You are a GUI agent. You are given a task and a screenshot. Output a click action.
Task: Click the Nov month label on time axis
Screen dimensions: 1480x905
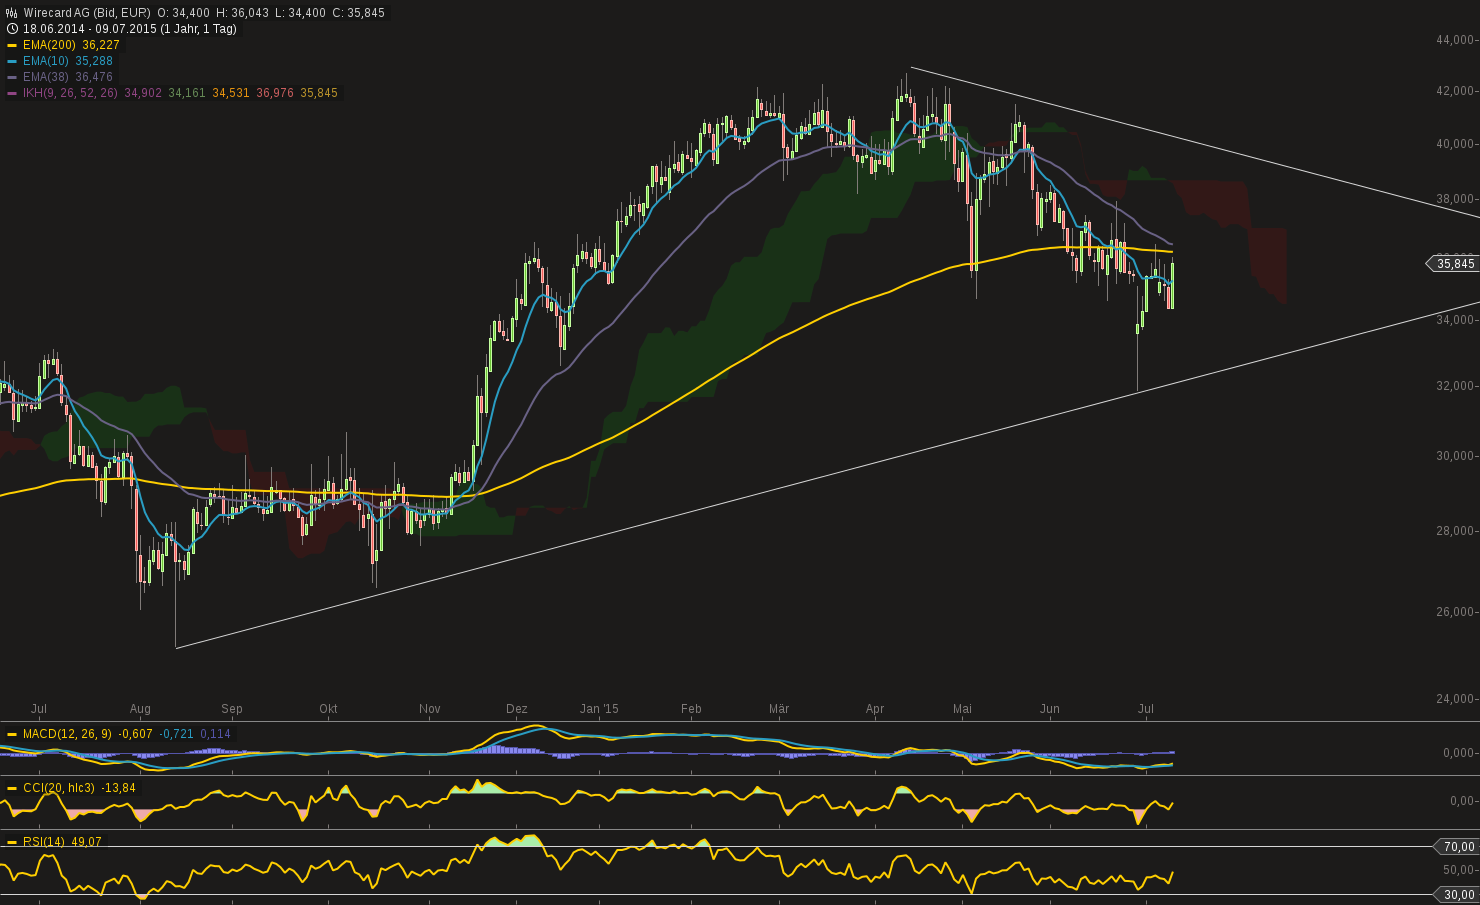(x=430, y=709)
